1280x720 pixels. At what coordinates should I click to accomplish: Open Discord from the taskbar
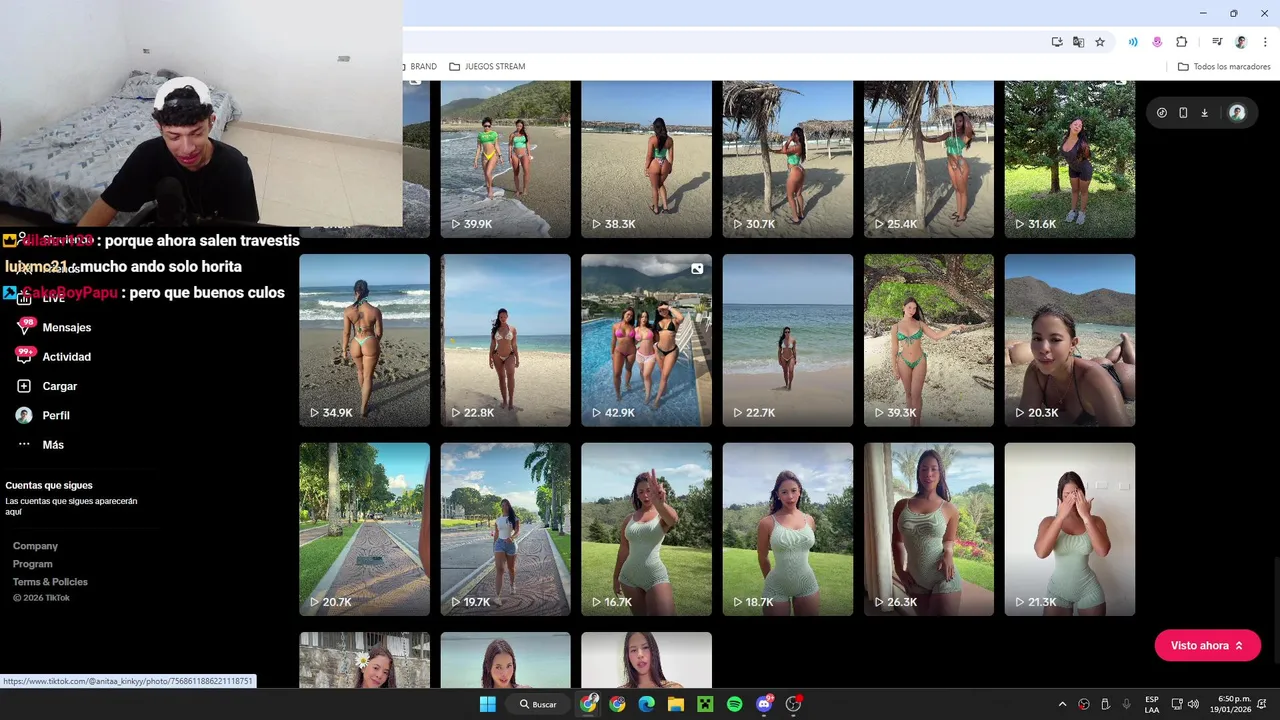[764, 704]
